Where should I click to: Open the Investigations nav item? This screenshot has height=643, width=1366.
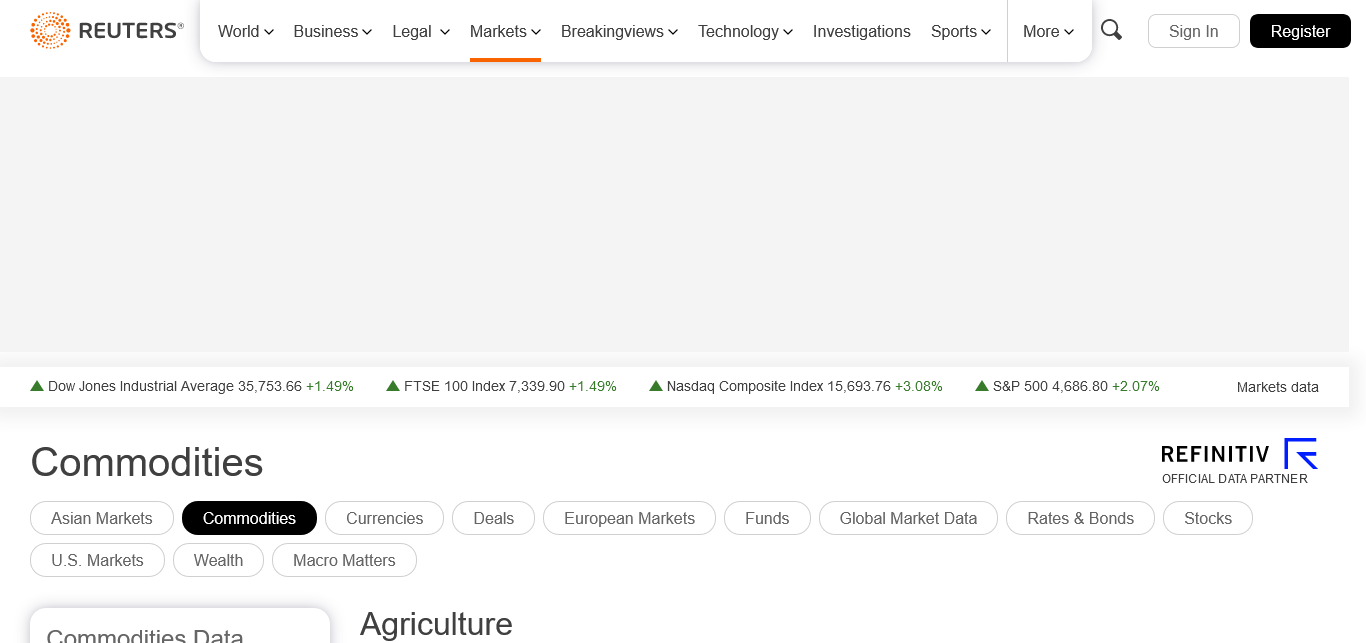[861, 32]
